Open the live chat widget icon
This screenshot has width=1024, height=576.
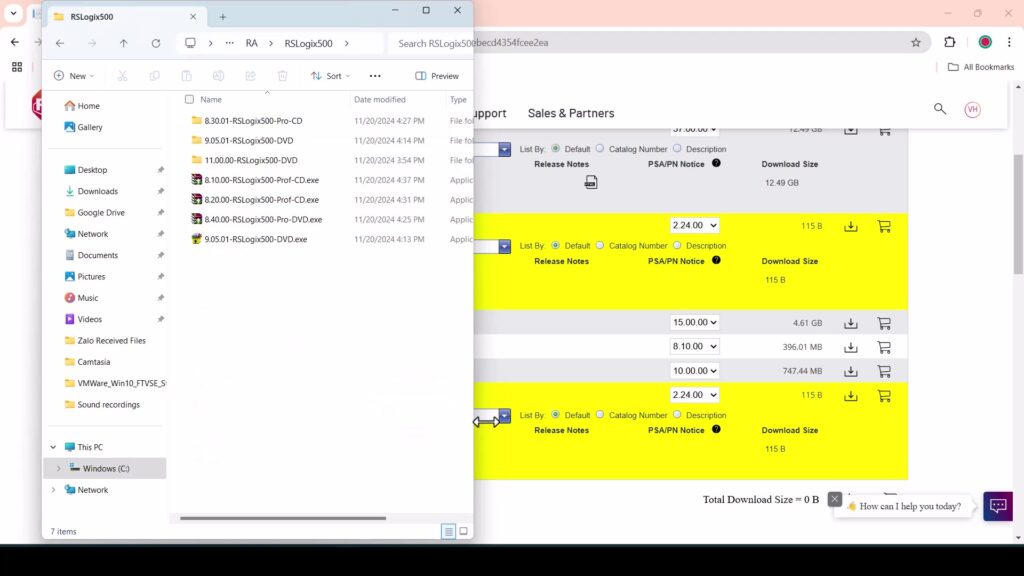click(x=998, y=506)
